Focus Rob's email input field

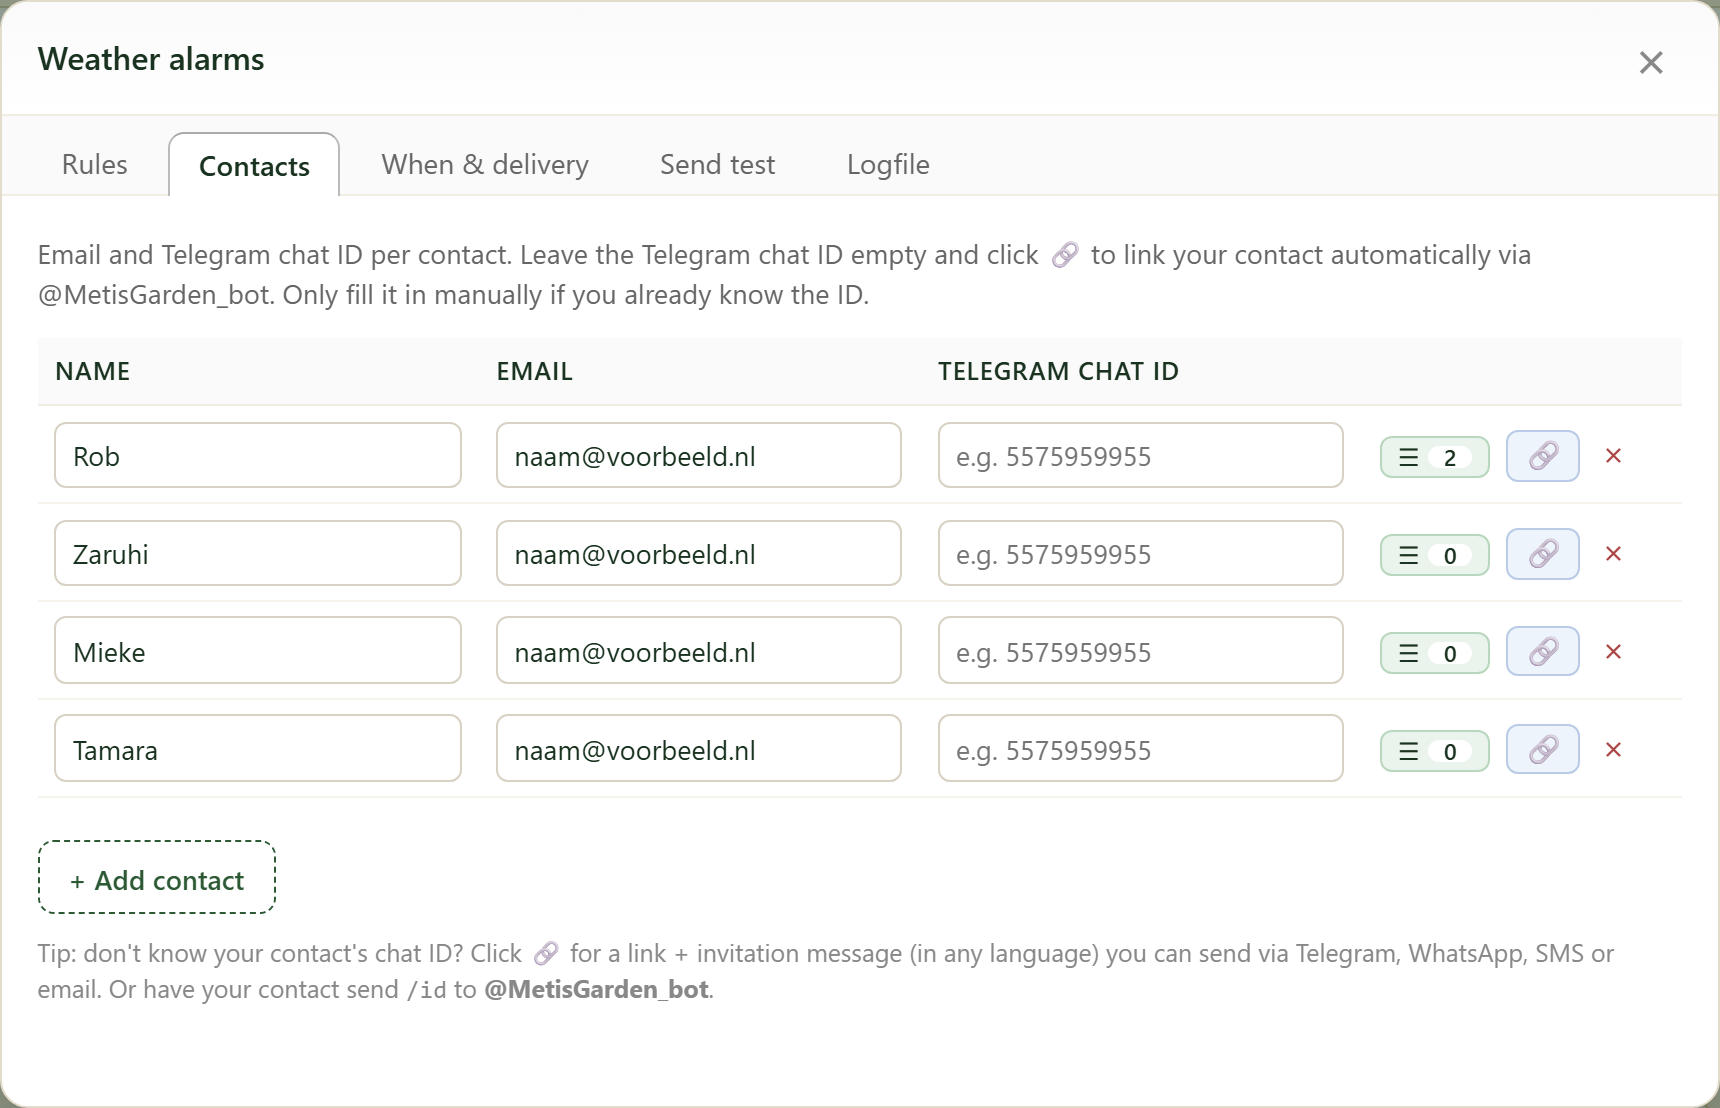699,455
